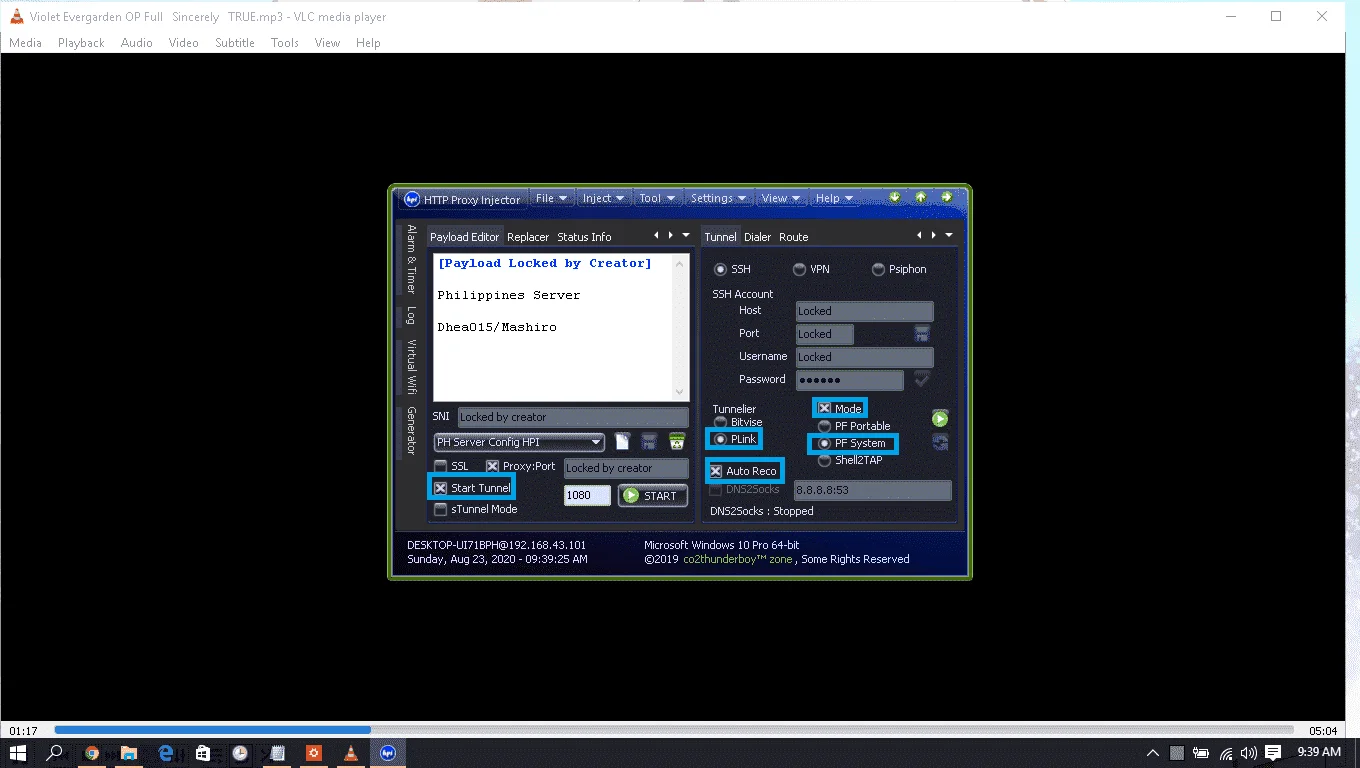Open the tab list dropdown beside Route
Screen dimensions: 1360x768
click(x=949, y=236)
